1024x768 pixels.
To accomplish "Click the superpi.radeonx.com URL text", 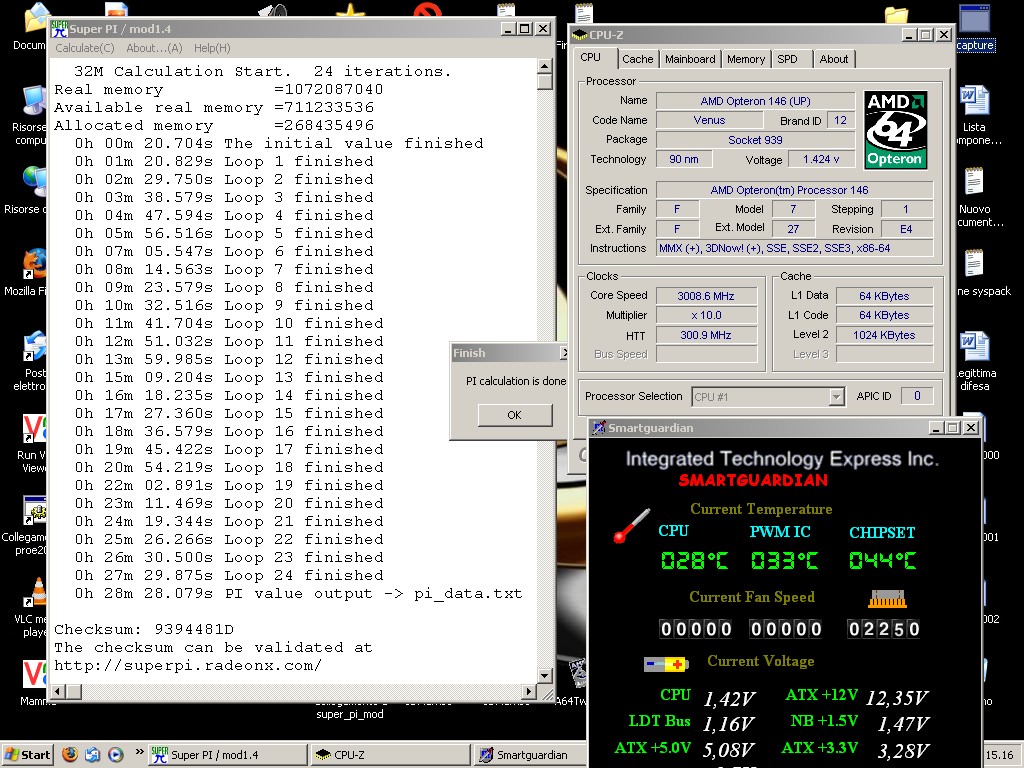I will coord(188,665).
